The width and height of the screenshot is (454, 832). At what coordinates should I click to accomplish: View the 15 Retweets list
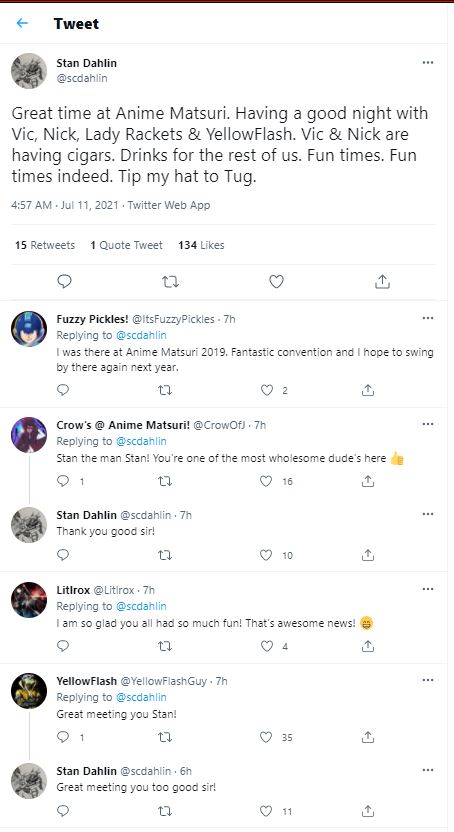45,245
